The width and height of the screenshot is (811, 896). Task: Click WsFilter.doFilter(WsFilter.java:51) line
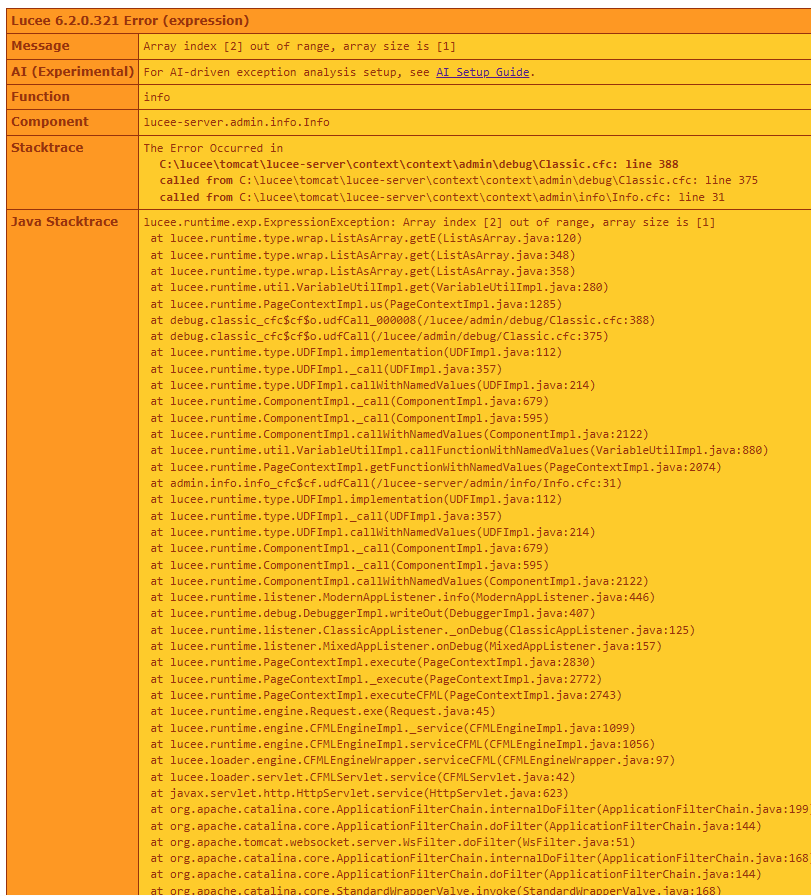(x=393, y=842)
